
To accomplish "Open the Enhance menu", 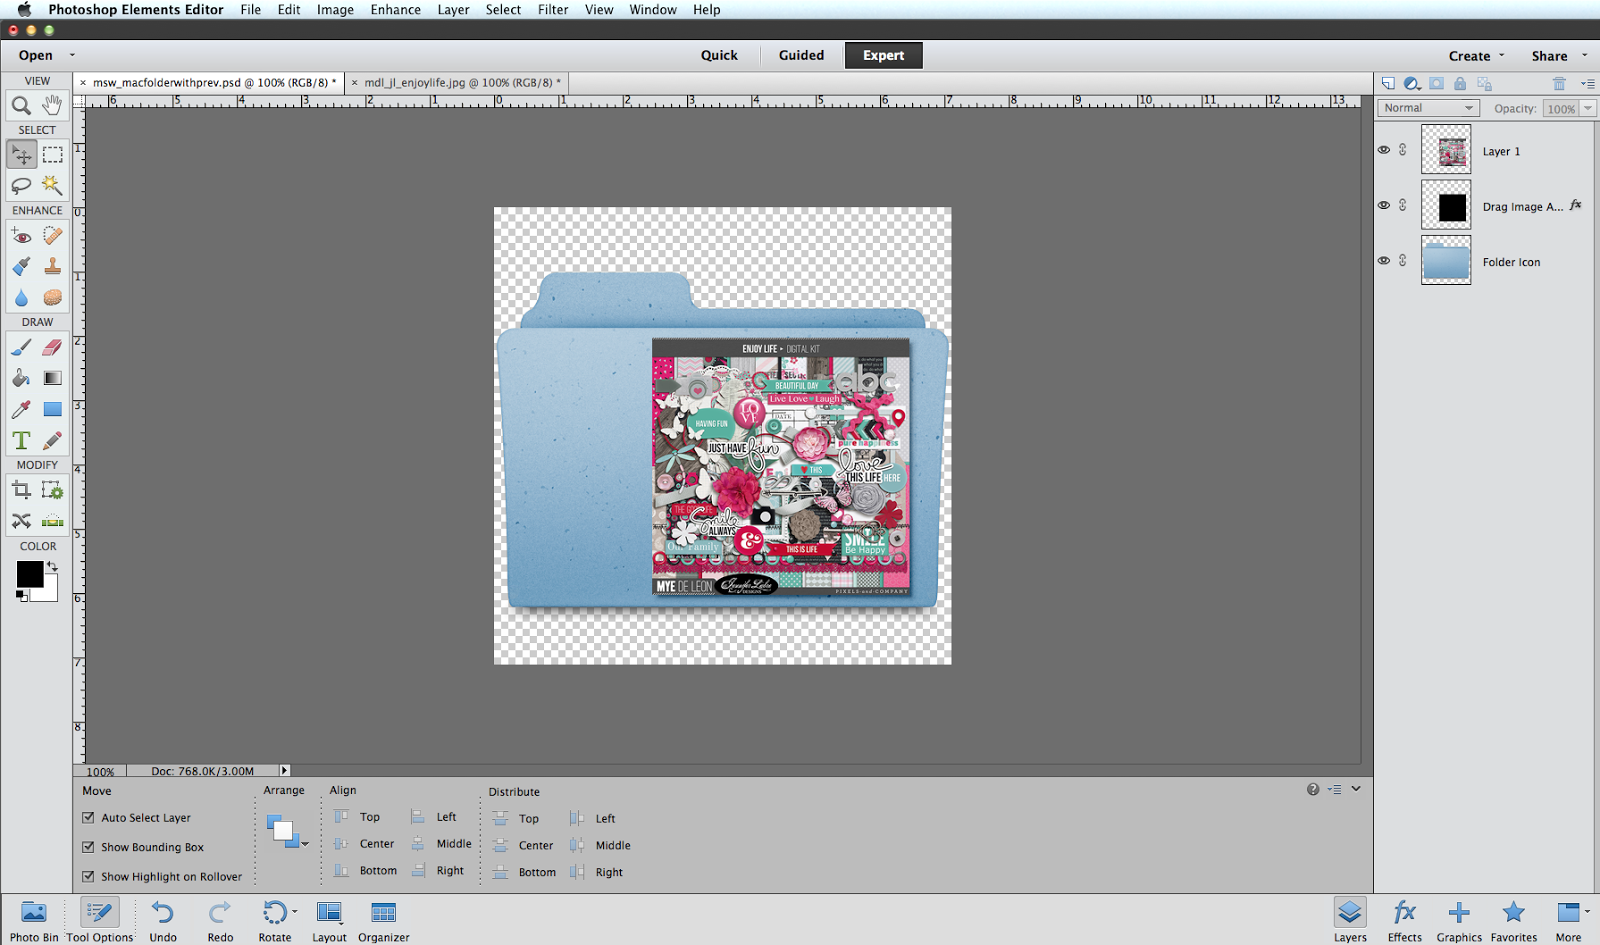I will [396, 10].
